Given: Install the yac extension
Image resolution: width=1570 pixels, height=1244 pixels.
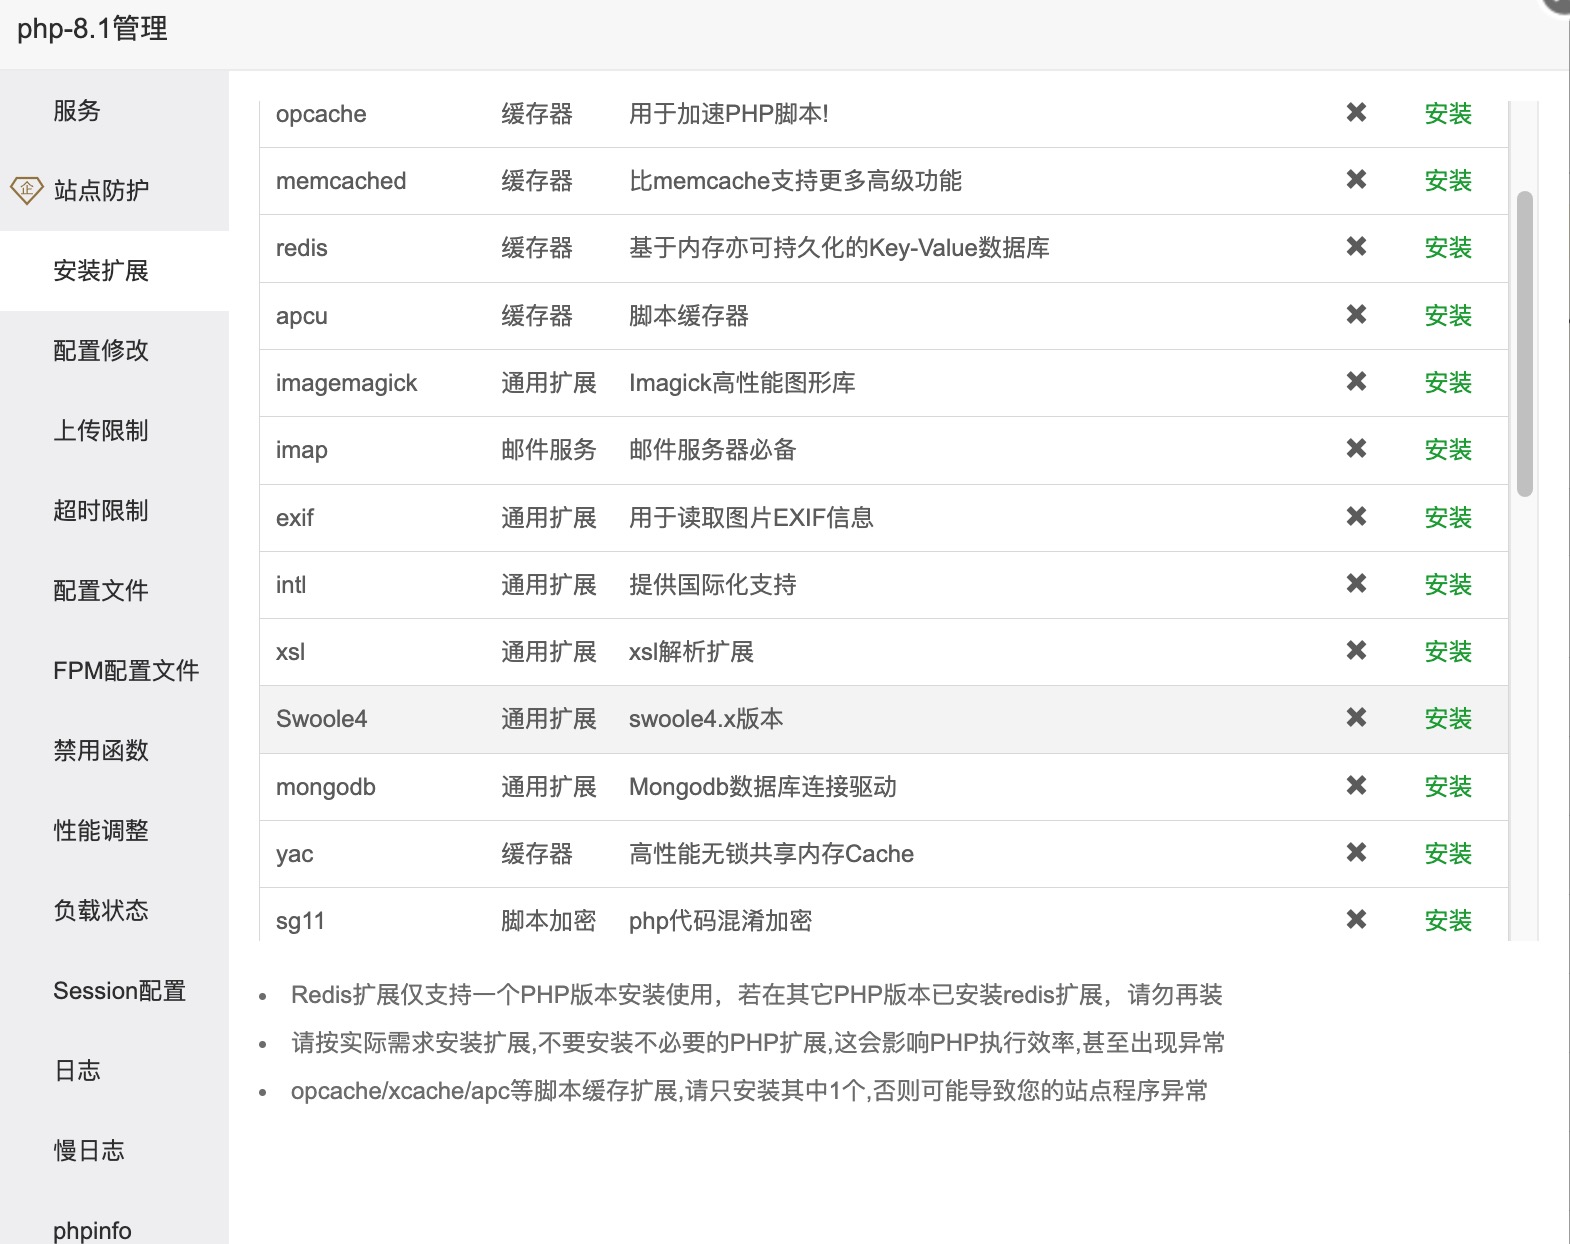Looking at the screenshot, I should 1448,854.
